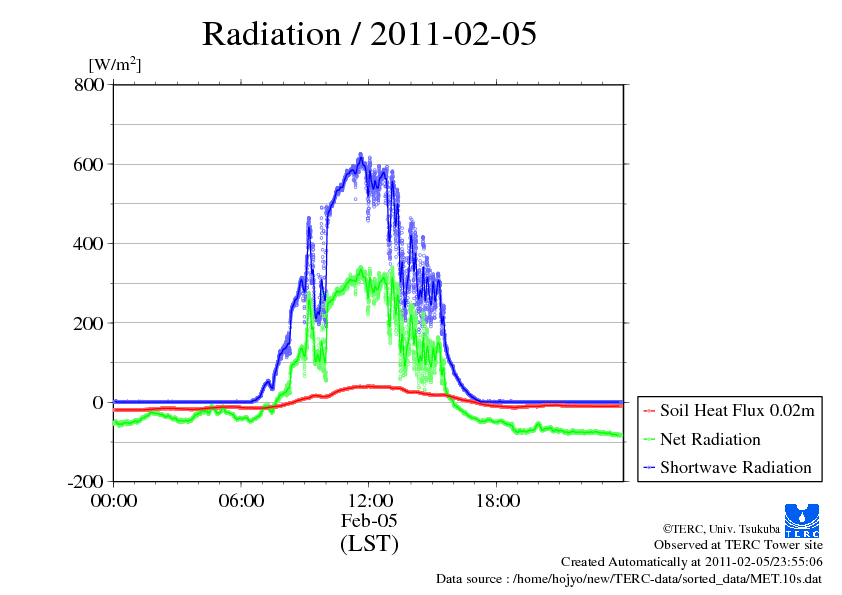
Task: Click the TERC logo icon
Action: tap(802, 521)
